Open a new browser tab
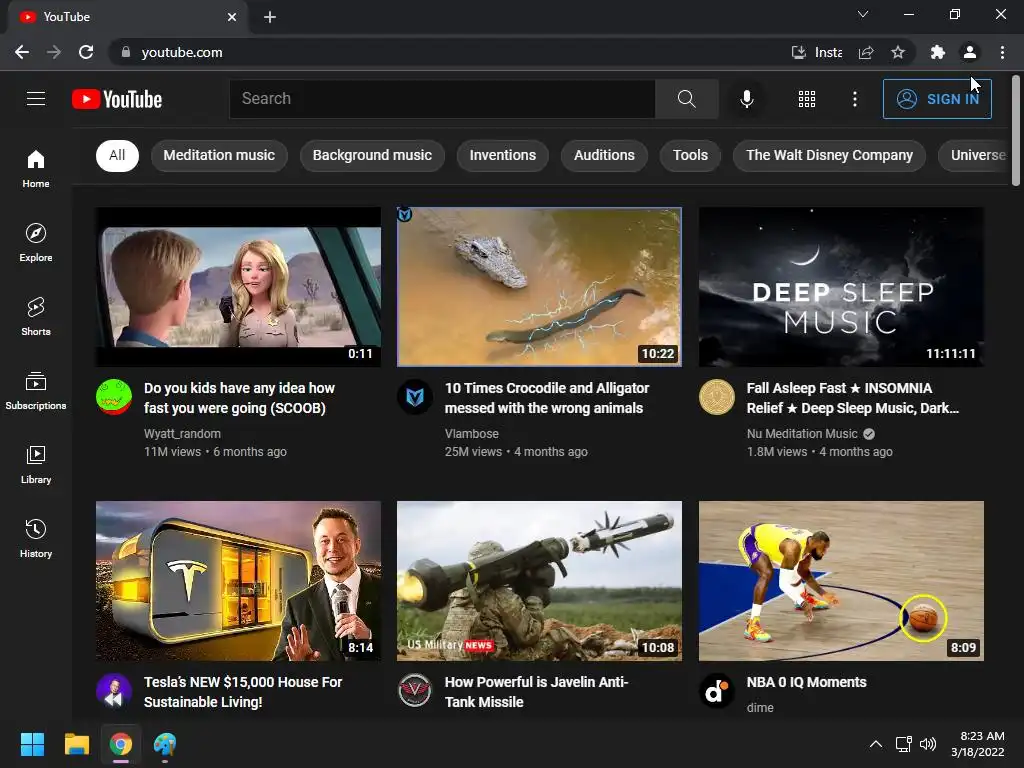This screenshot has height=768, width=1024. pyautogui.click(x=270, y=17)
